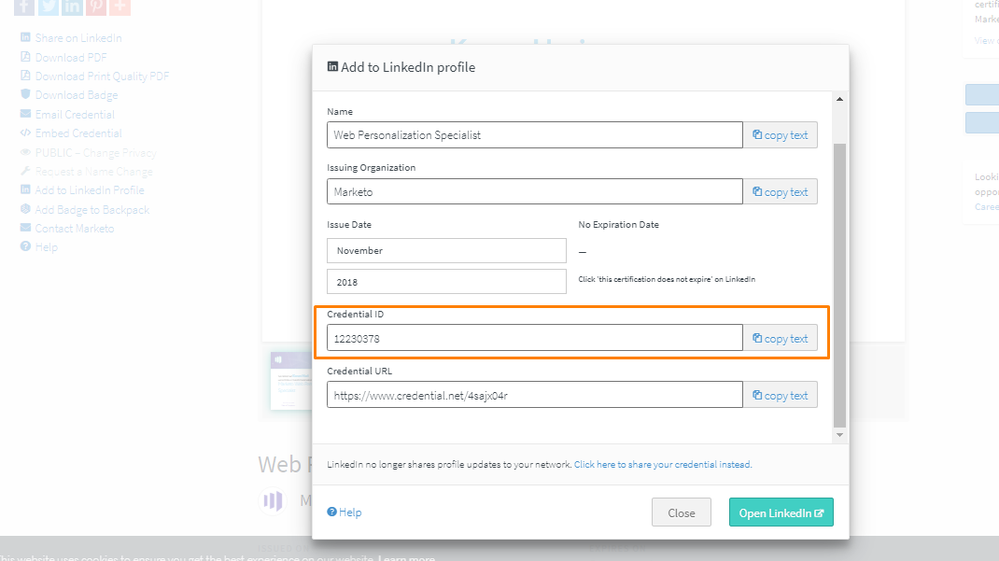Image resolution: width=999 pixels, height=561 pixels.
Task: Open Help link in dialog footer
Action: tap(344, 512)
